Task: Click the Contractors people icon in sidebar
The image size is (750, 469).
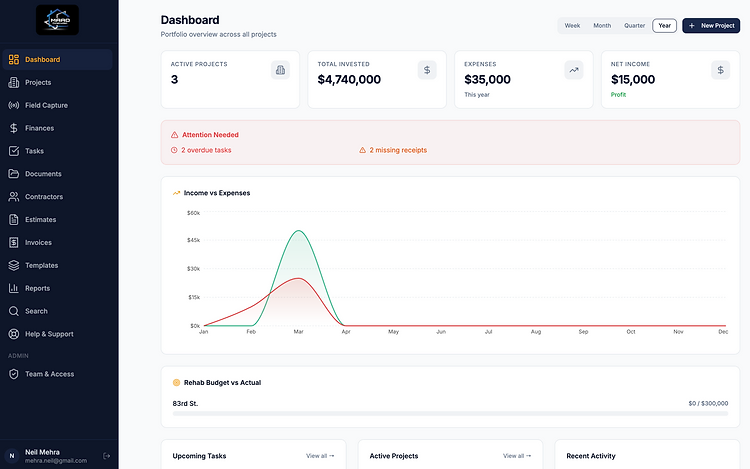Action: tap(13, 196)
